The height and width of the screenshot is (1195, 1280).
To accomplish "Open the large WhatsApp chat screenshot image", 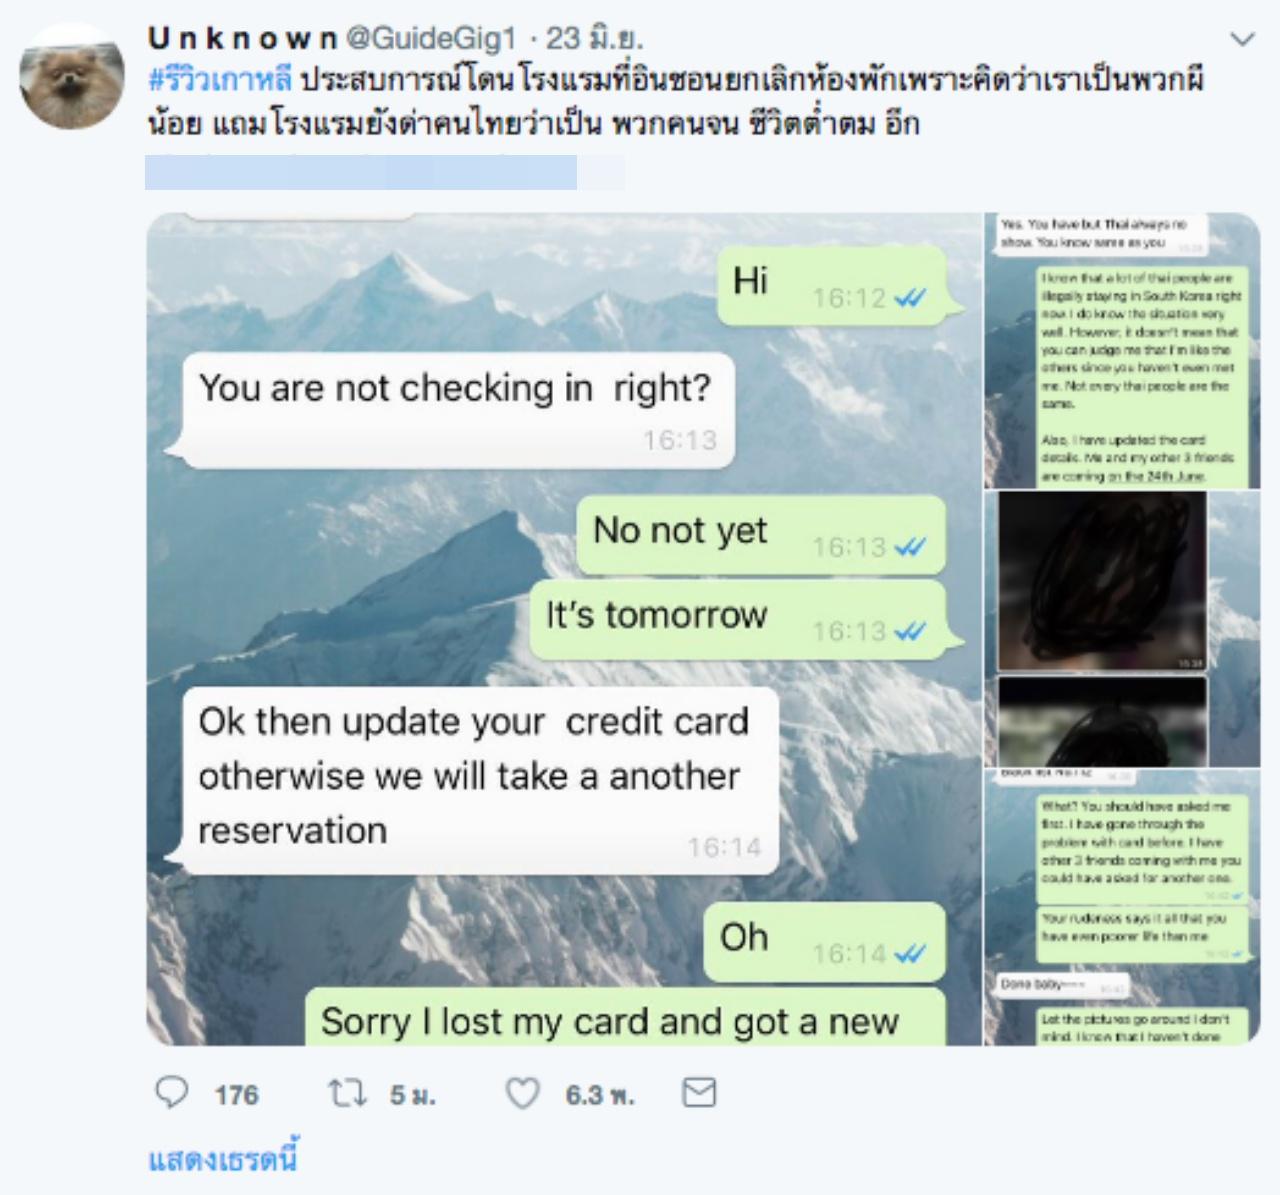I will (563, 629).
